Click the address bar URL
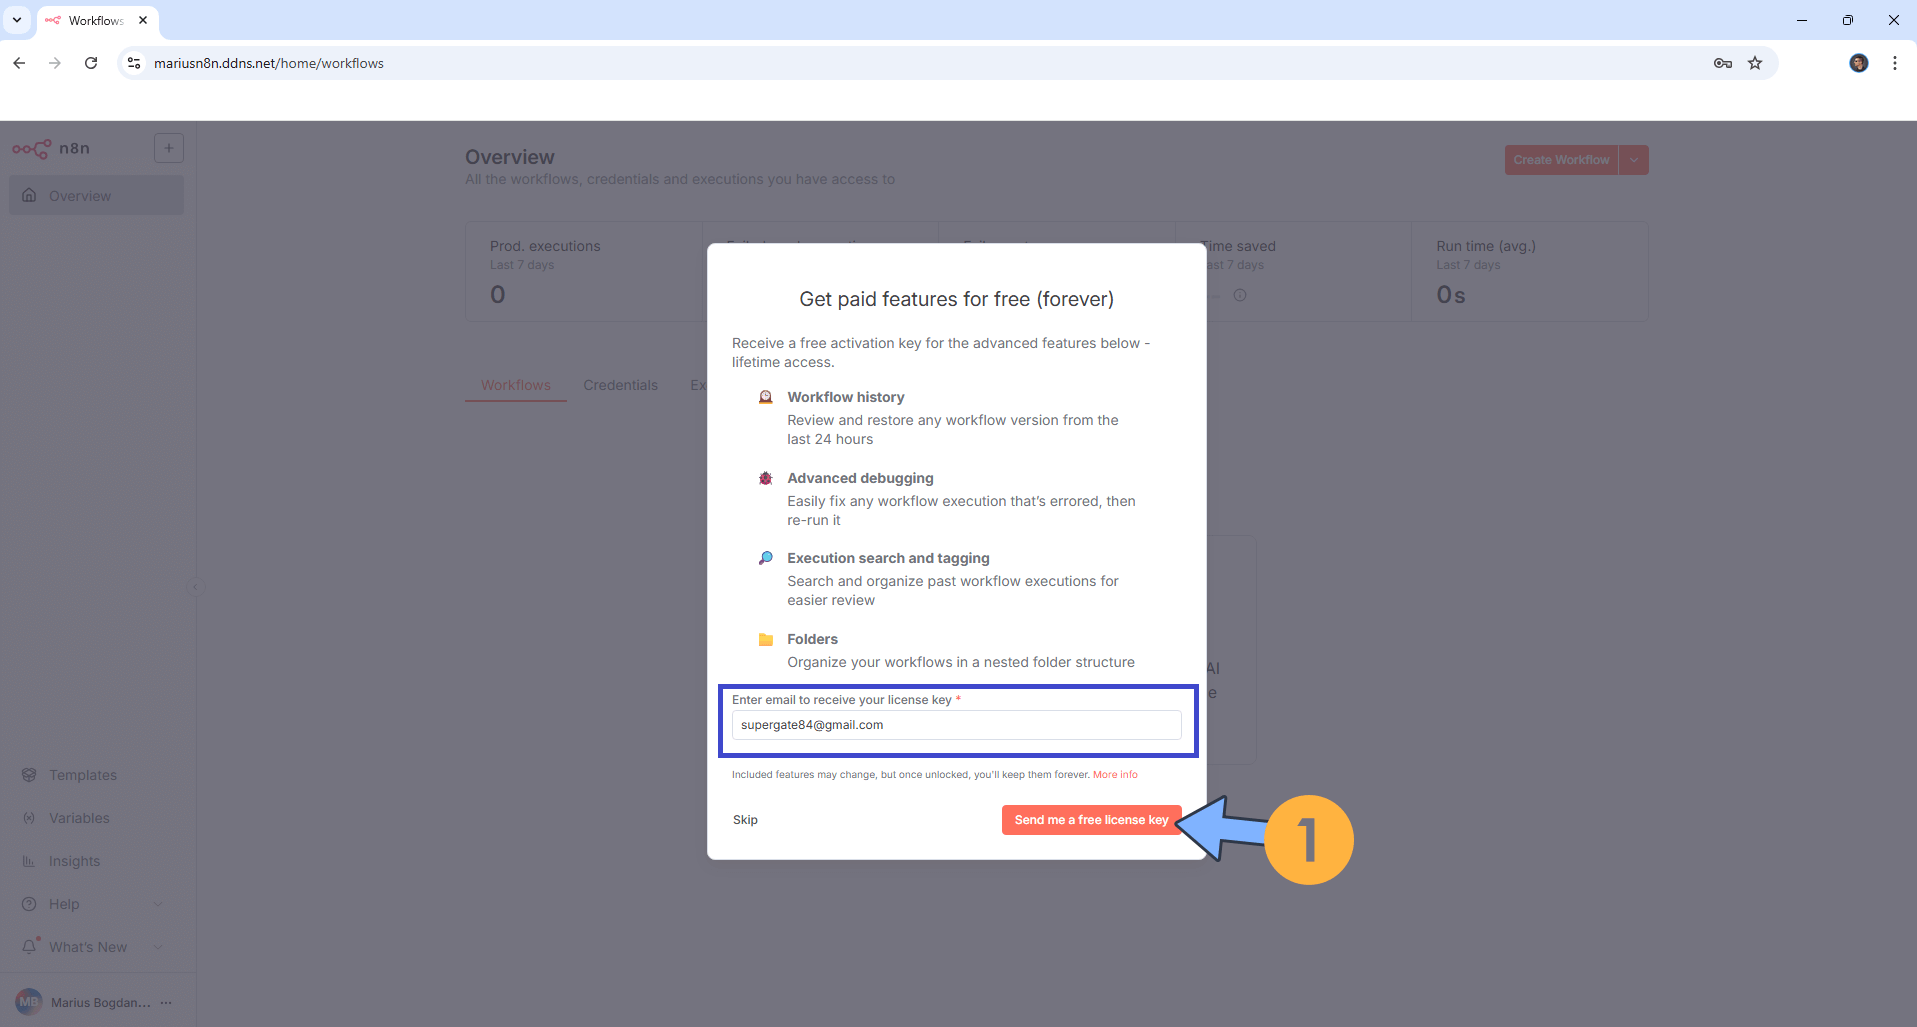The height and width of the screenshot is (1027, 1917). [269, 63]
